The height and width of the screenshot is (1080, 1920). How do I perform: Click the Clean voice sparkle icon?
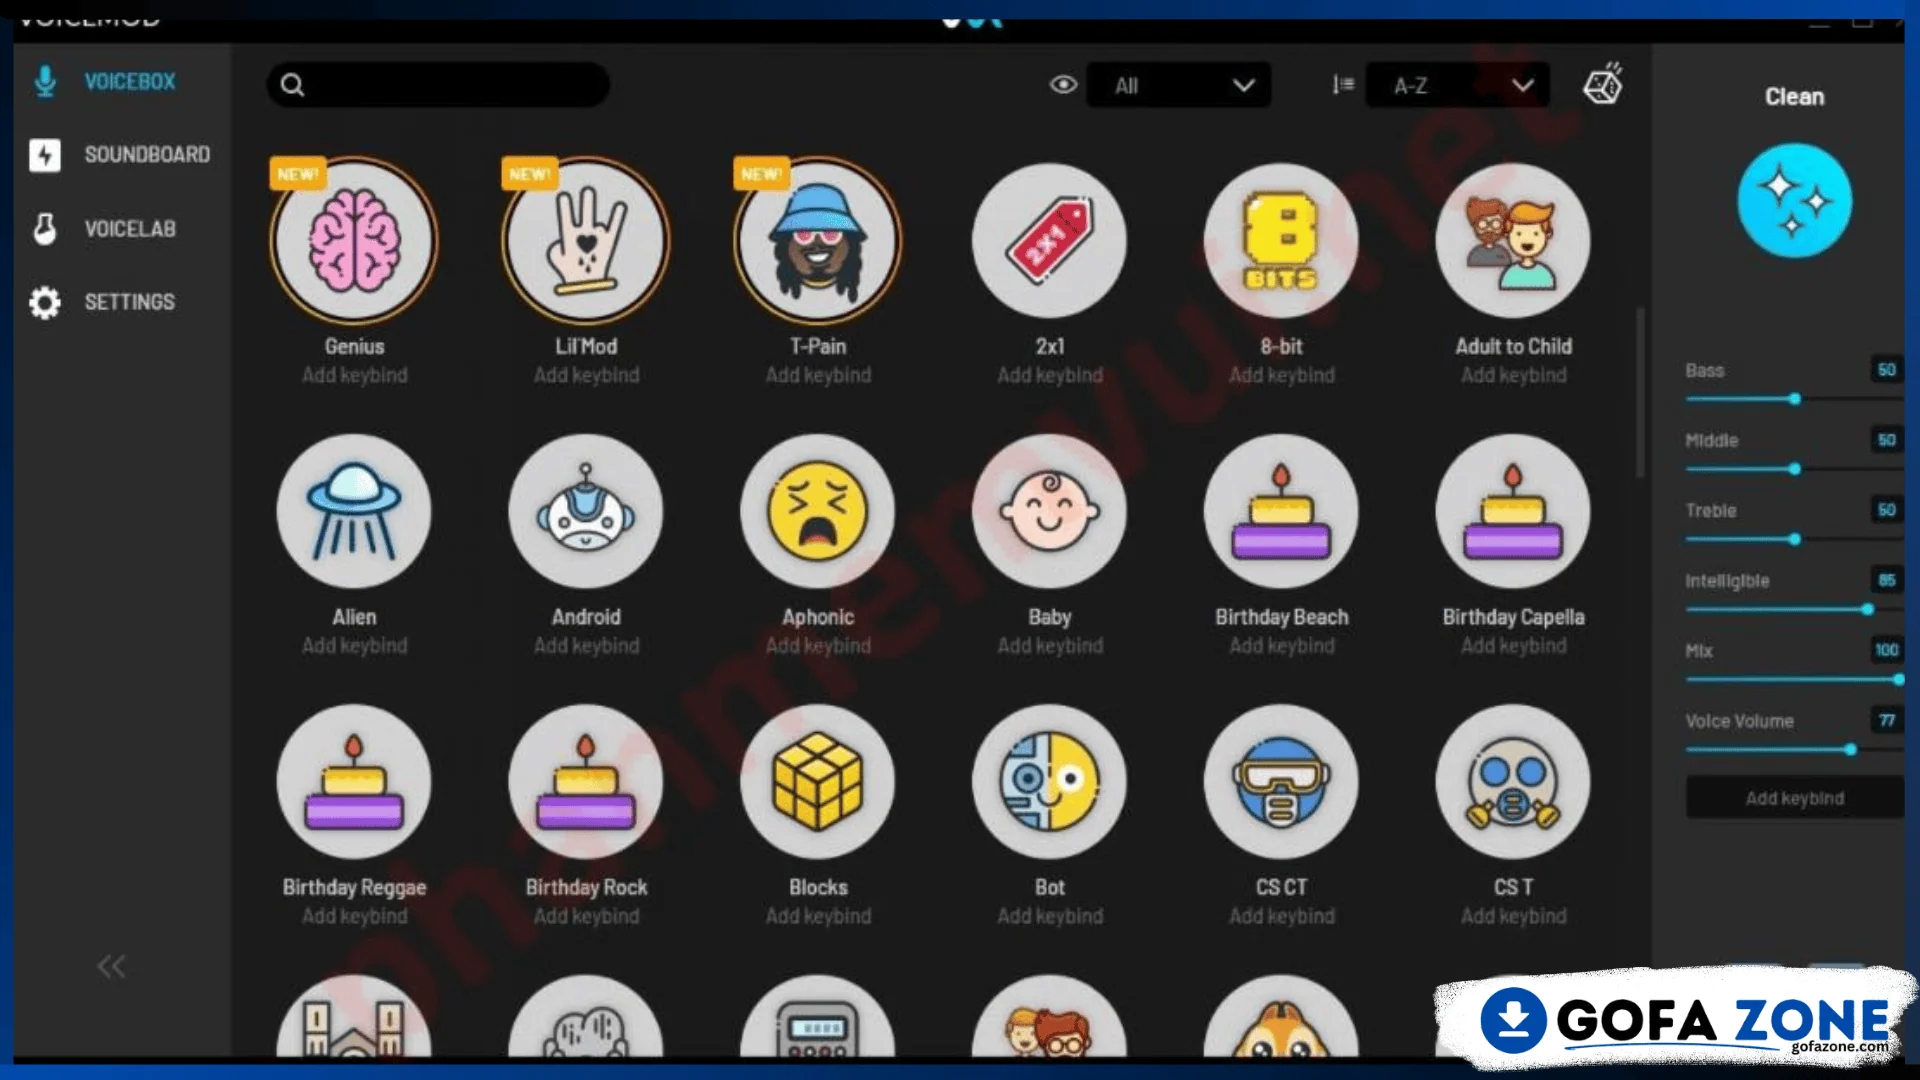(x=1795, y=200)
